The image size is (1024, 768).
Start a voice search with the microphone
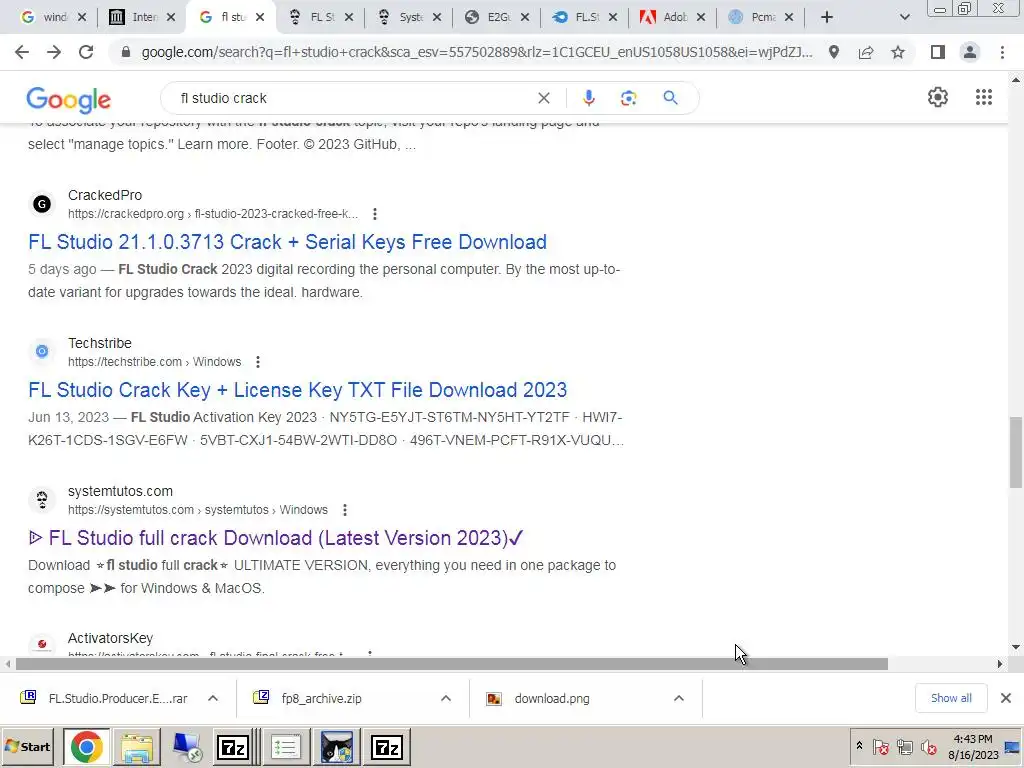coord(588,98)
